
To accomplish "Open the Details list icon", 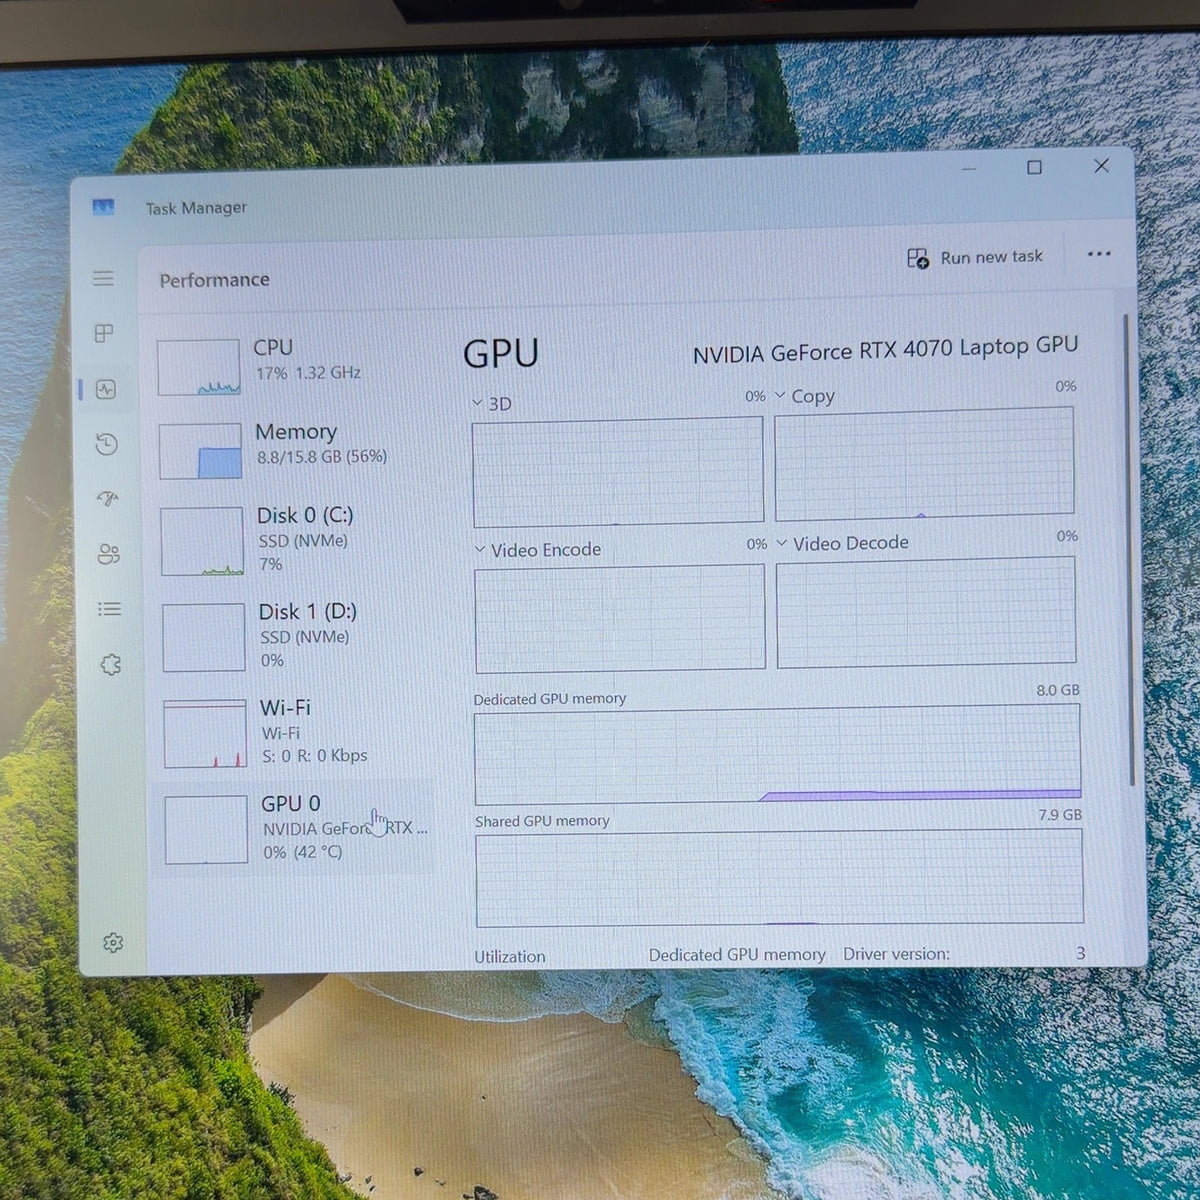I will [x=110, y=608].
